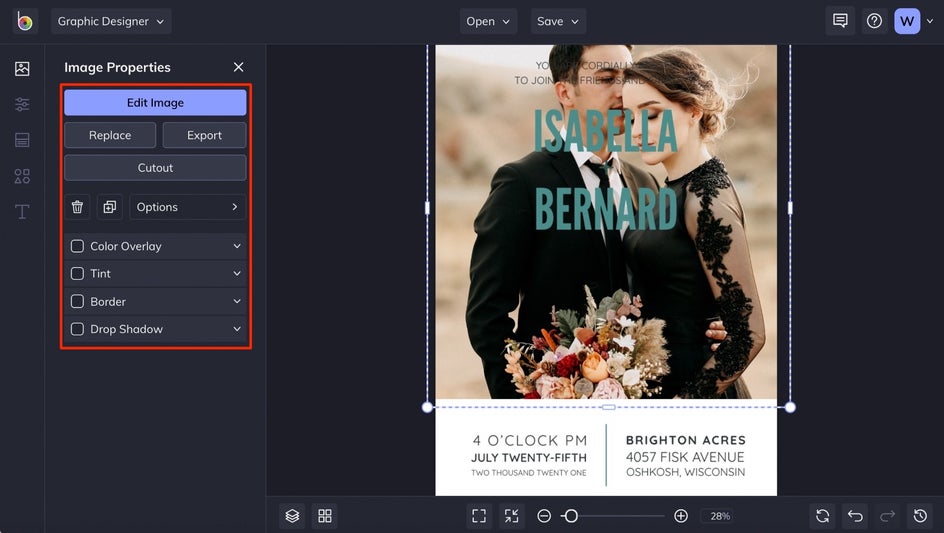Screen dimensions: 944x533
Task: Select the 4 O'CLOCK PM text
Action: pos(530,440)
